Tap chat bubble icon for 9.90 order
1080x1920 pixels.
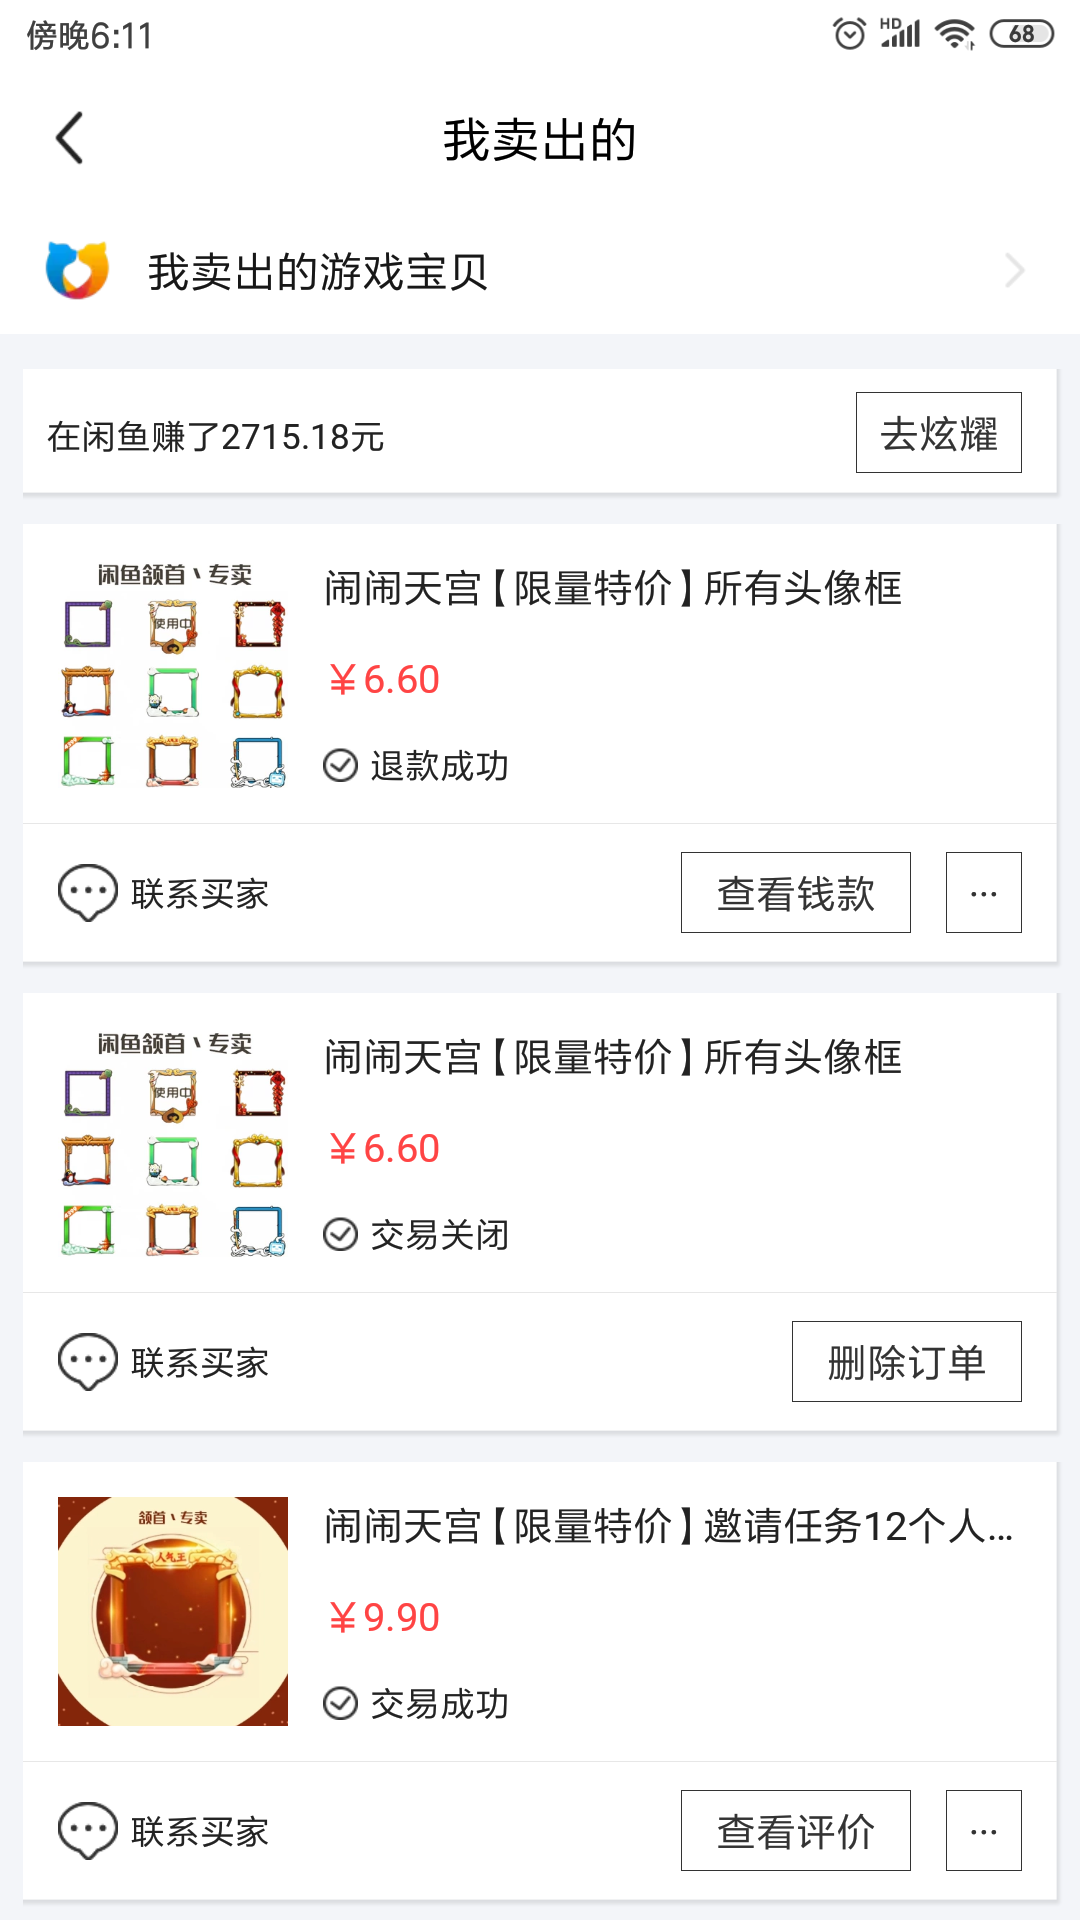[x=88, y=1830]
